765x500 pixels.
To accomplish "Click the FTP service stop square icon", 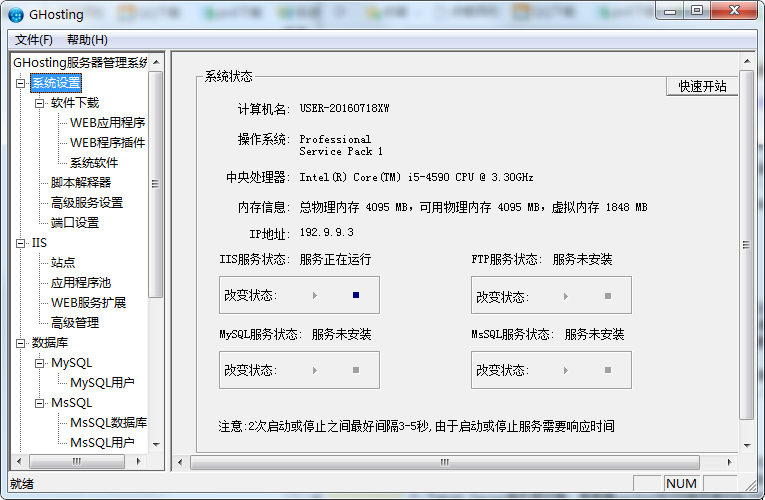I will [608, 296].
